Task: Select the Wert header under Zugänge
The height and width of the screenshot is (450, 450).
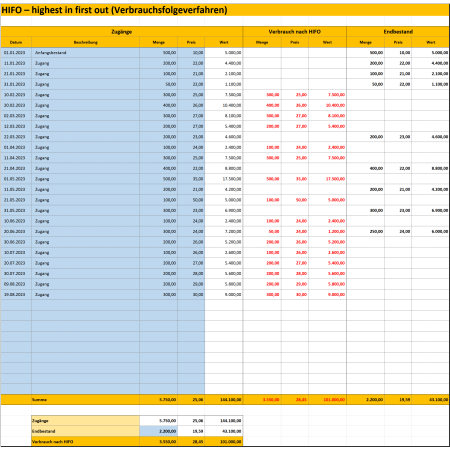Action: point(224,42)
